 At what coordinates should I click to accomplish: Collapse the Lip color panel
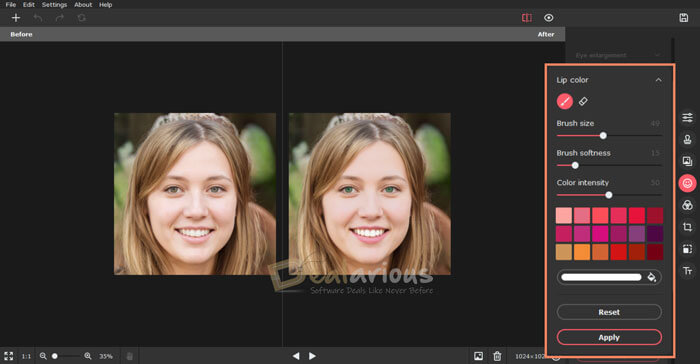coord(658,80)
